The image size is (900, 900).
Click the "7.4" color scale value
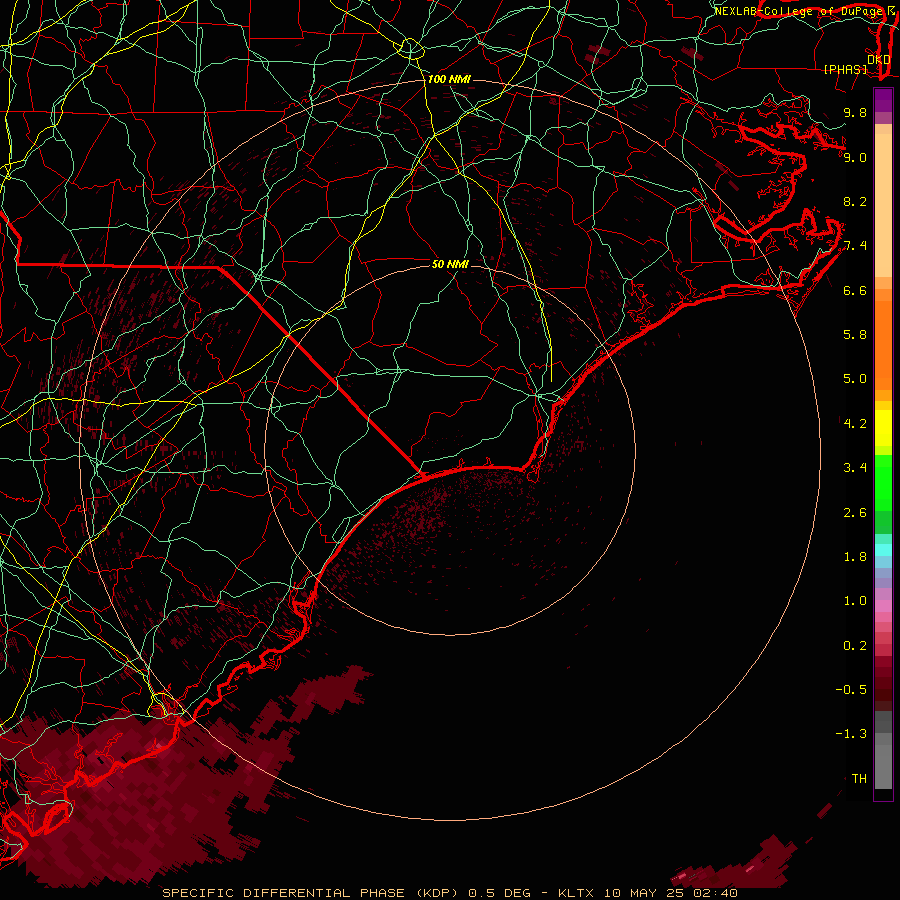[x=855, y=246]
